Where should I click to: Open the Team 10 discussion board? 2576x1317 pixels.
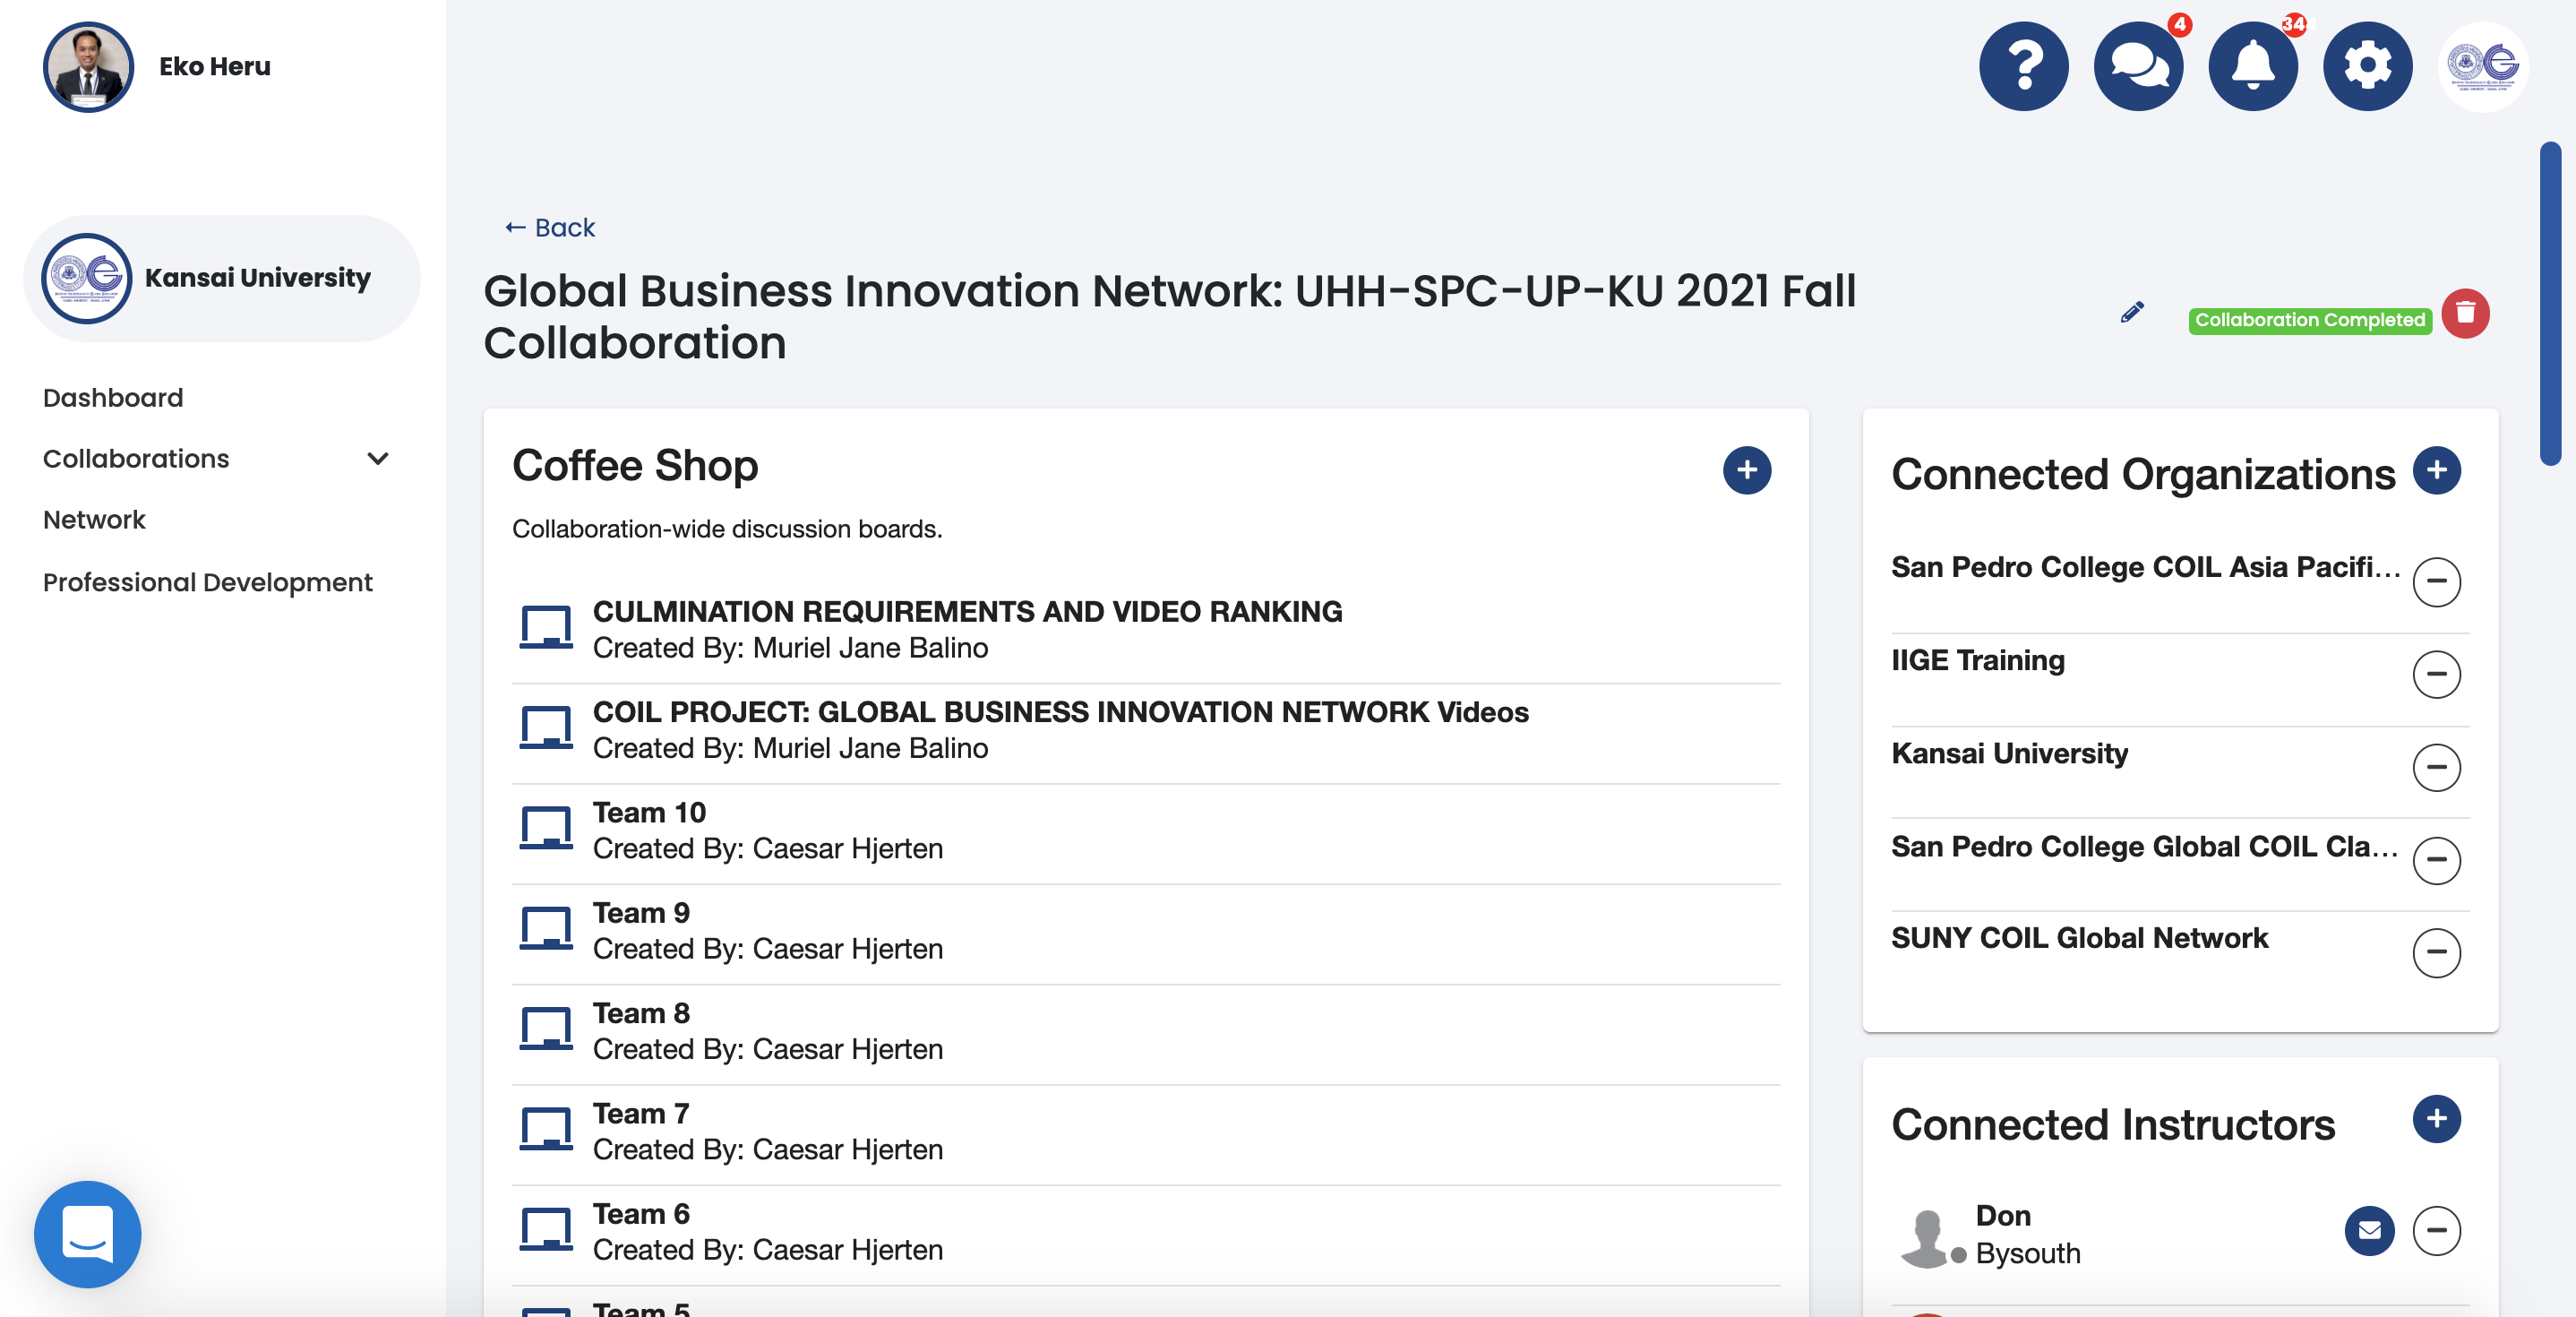(x=649, y=812)
